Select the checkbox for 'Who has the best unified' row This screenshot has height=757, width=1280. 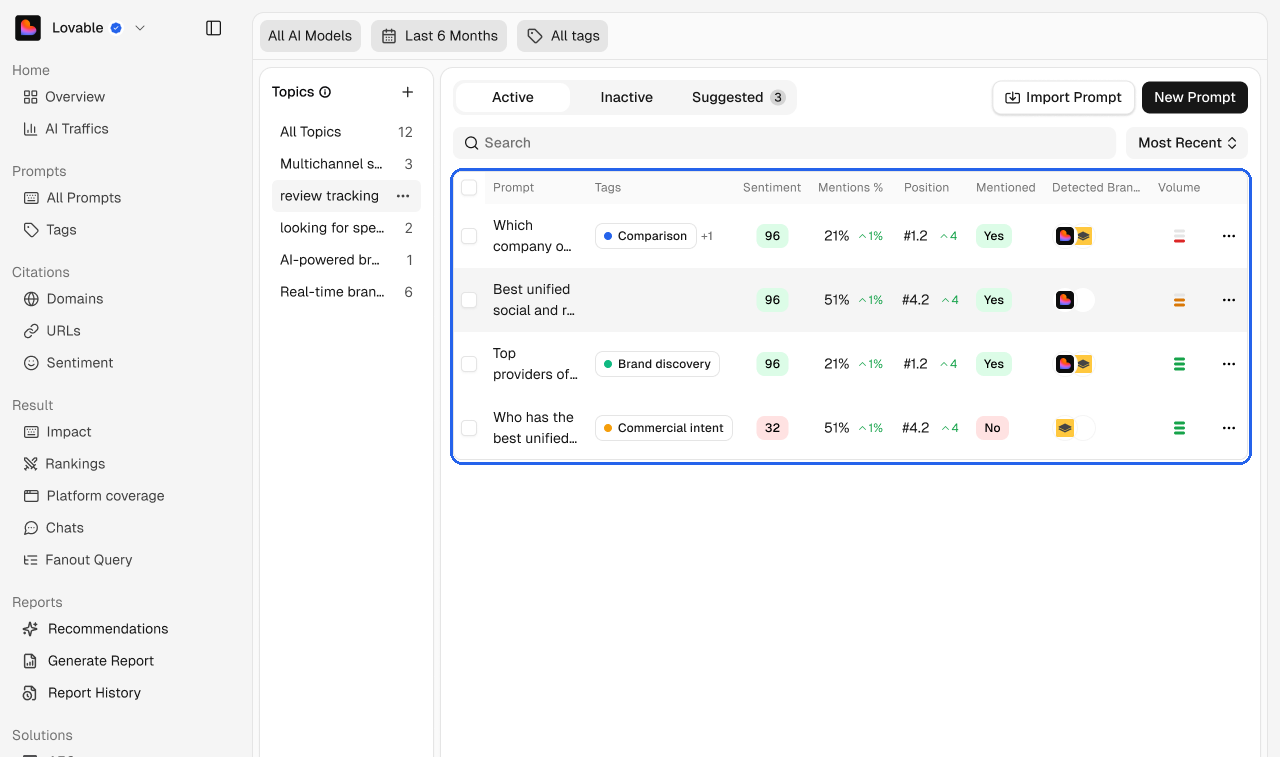(469, 428)
